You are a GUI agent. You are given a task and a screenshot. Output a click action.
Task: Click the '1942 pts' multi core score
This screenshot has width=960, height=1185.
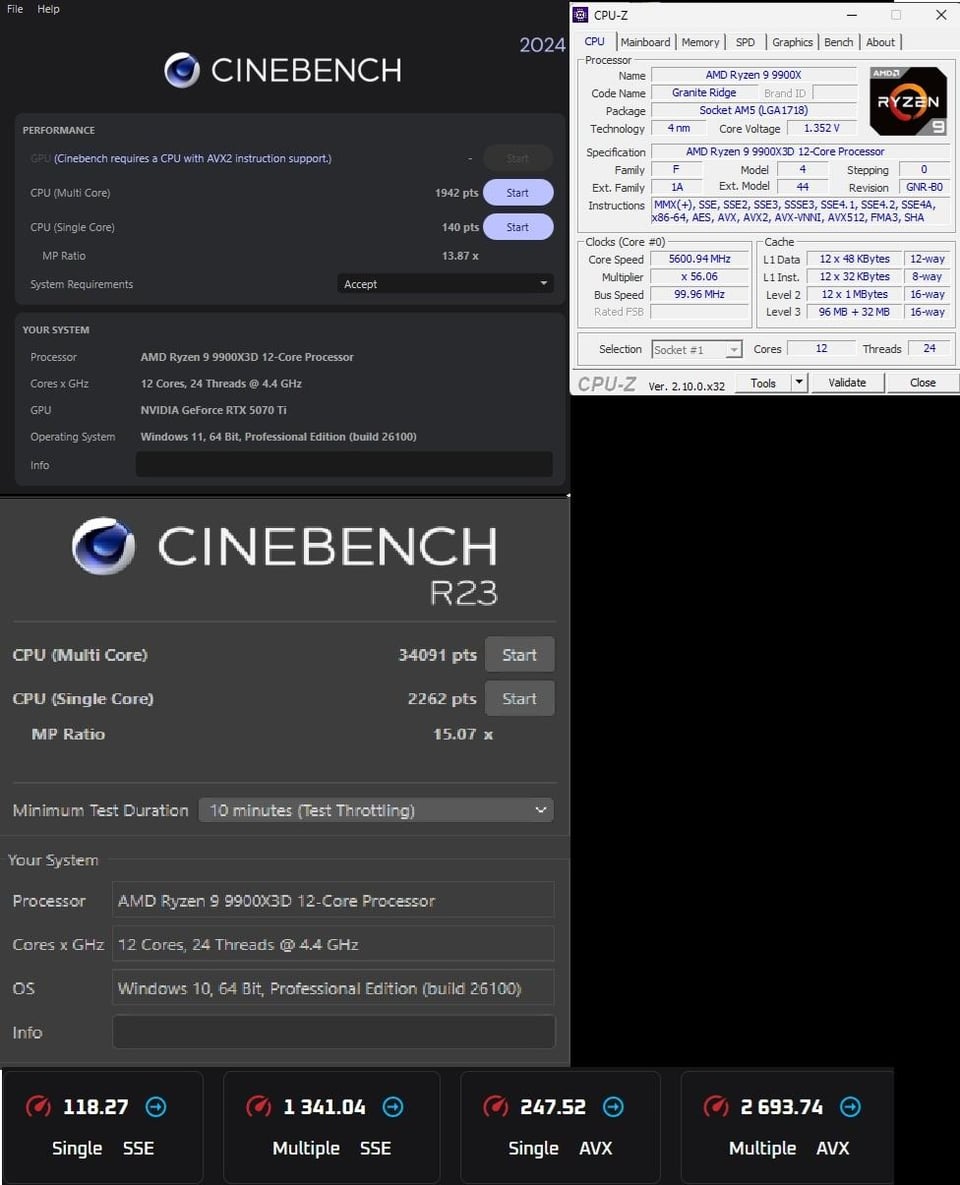457,193
